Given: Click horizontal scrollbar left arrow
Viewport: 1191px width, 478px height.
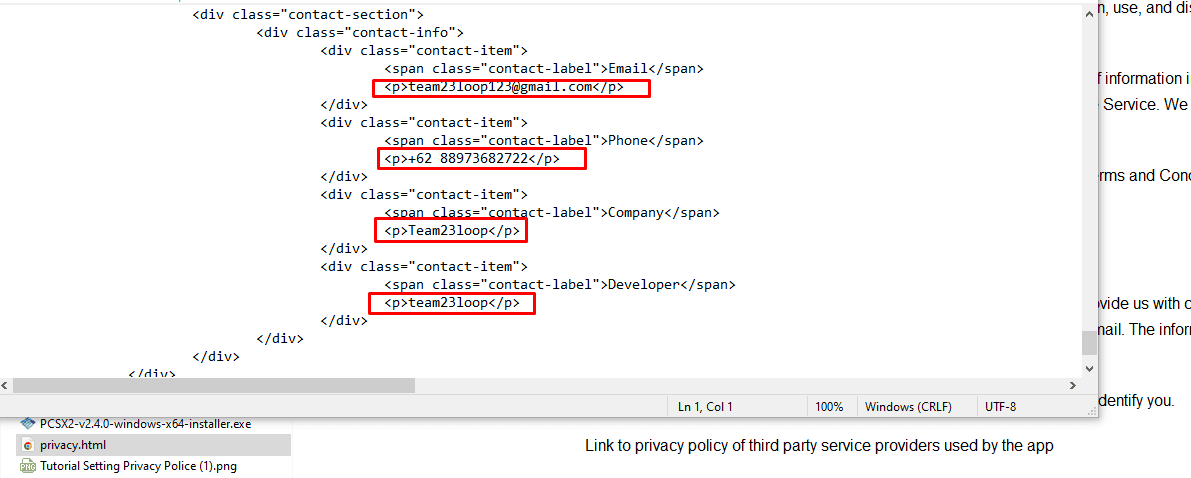Looking at the screenshot, I should click(6, 385).
